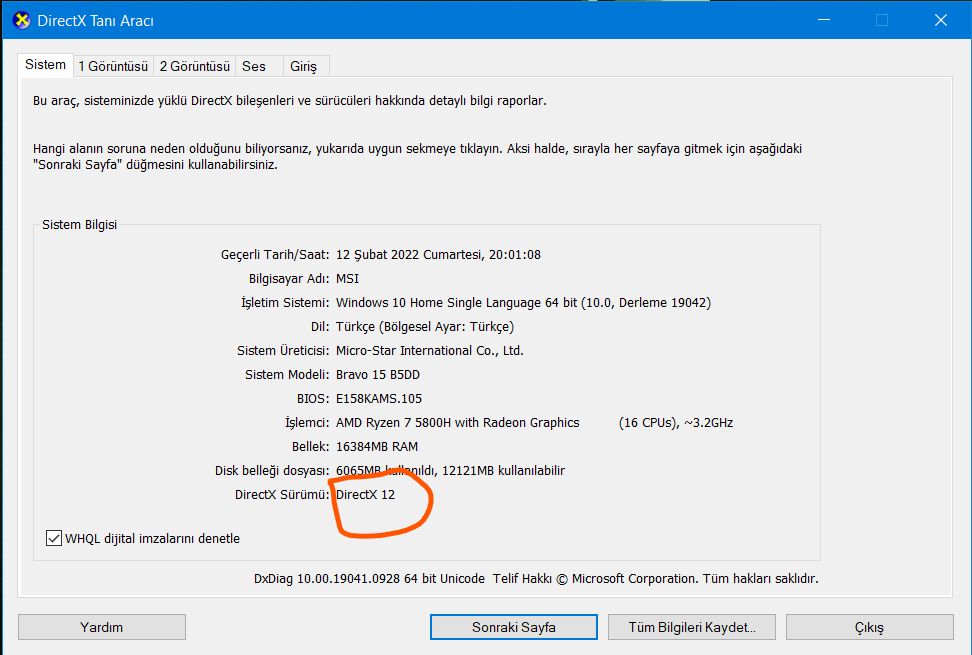Go to next page with Sonraki Sayfa
Image resolution: width=972 pixels, height=655 pixels.
513,627
